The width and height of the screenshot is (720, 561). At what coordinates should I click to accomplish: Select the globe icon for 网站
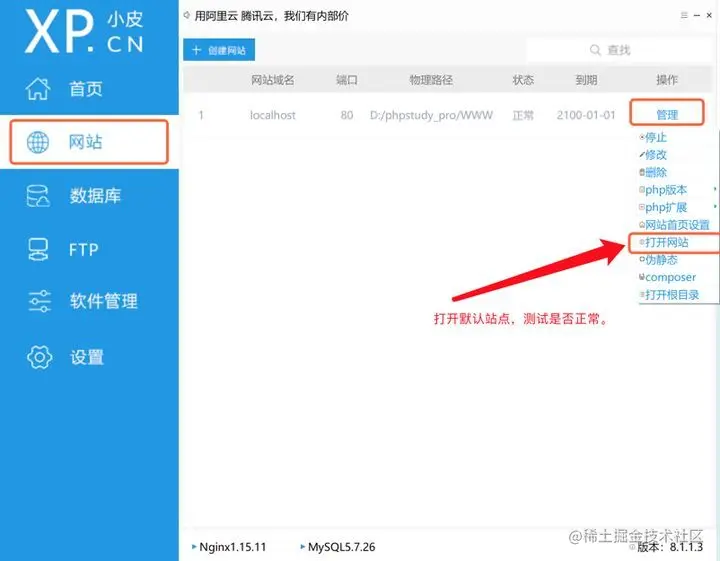click(x=38, y=142)
